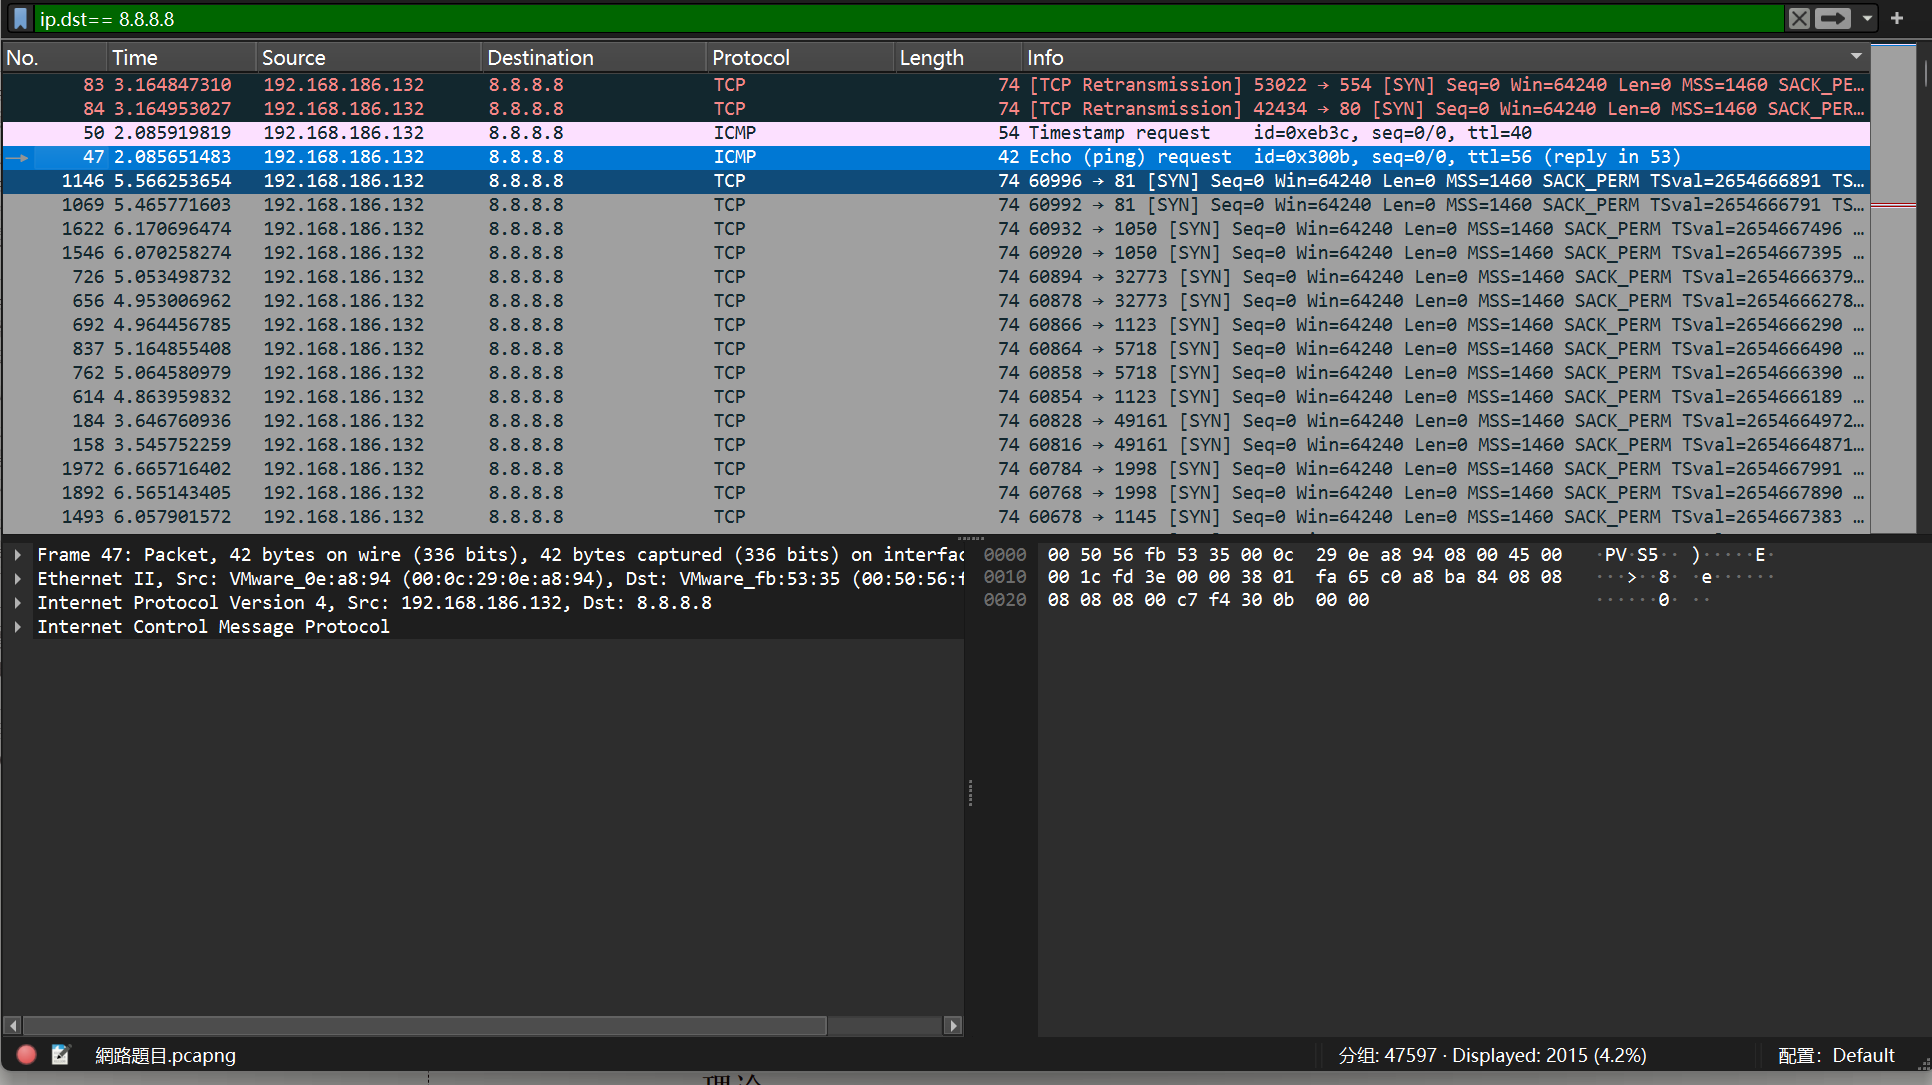The image size is (1932, 1085).
Task: Sort packets by Time column header
Action: click(135, 58)
